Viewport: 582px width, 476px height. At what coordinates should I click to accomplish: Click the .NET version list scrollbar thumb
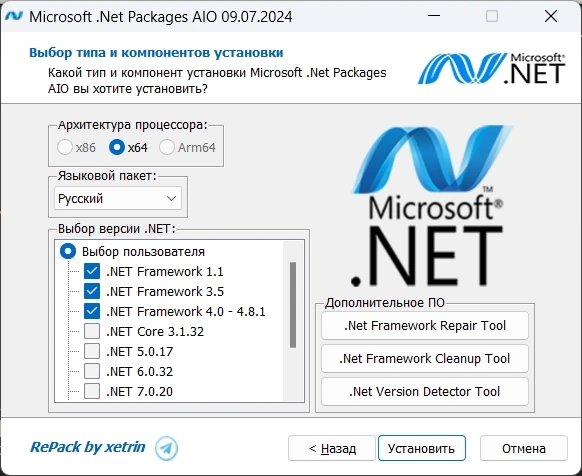click(x=293, y=305)
